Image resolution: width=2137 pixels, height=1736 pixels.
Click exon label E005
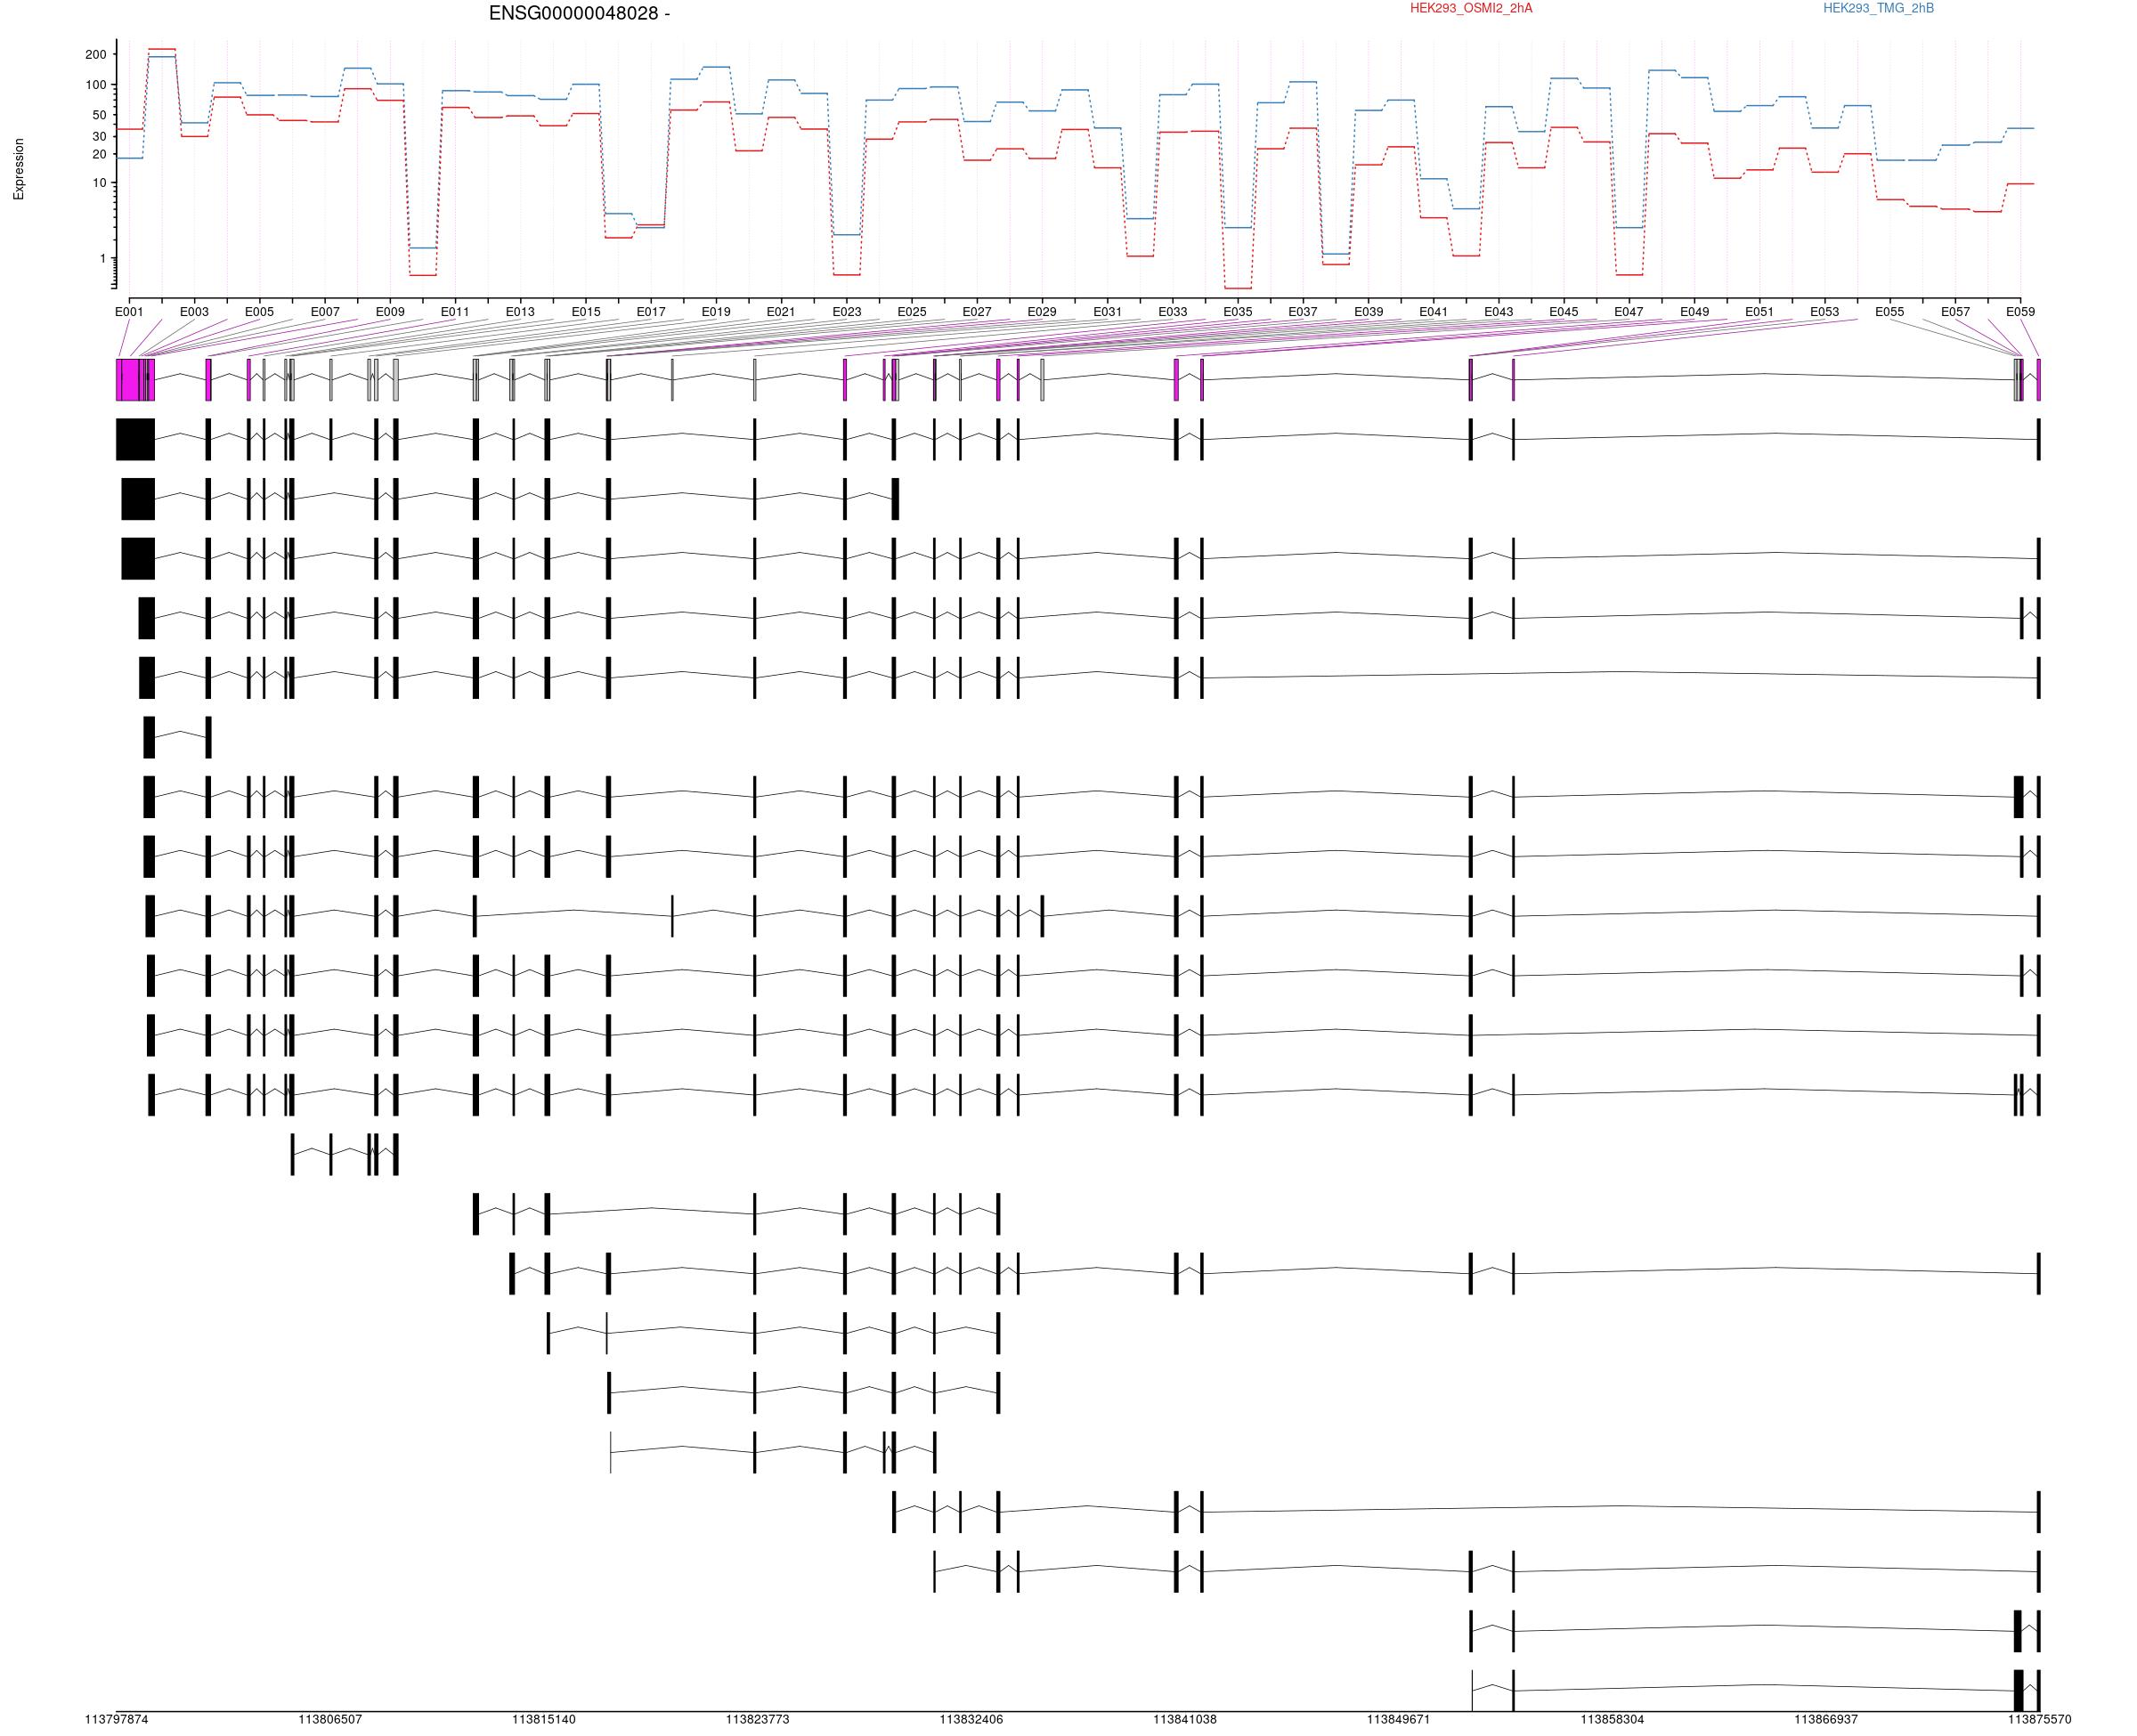[259, 312]
